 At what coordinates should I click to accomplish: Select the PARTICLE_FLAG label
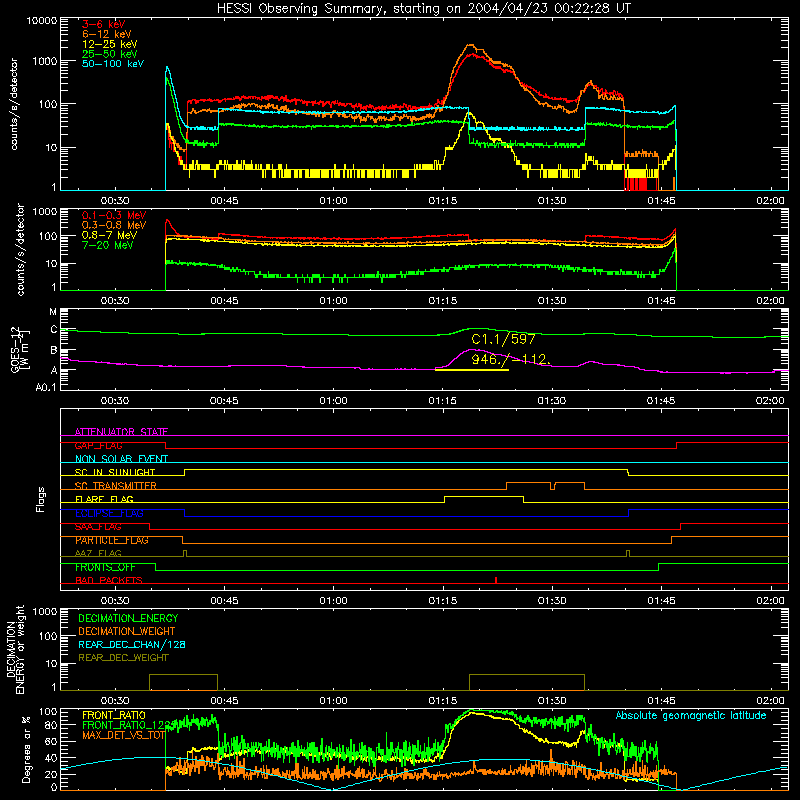pyautogui.click(x=112, y=540)
